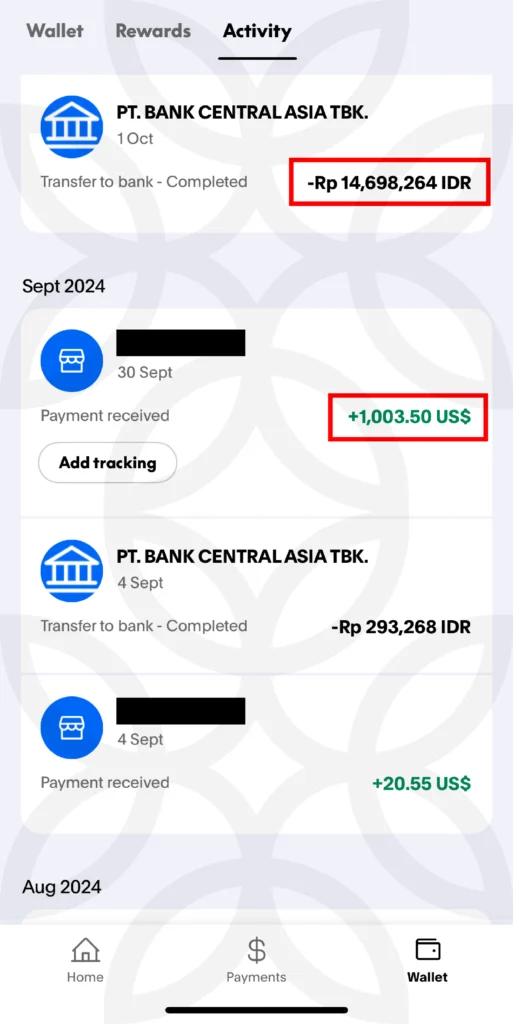The width and height of the screenshot is (513, 1024).
Task: Open the -Rp 293,268 IDR transfer amount
Action: coord(401,628)
